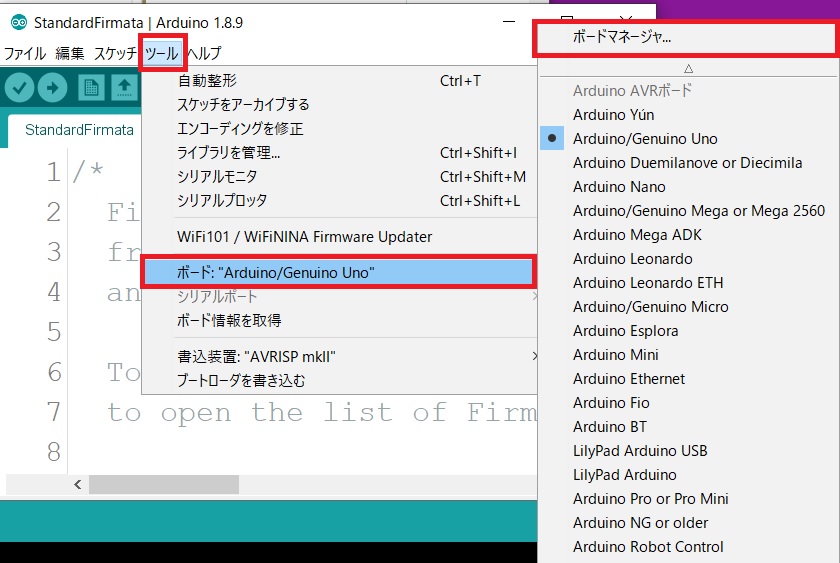
Task: Switch to the StandardFirmata sketch tab
Action: 79,130
